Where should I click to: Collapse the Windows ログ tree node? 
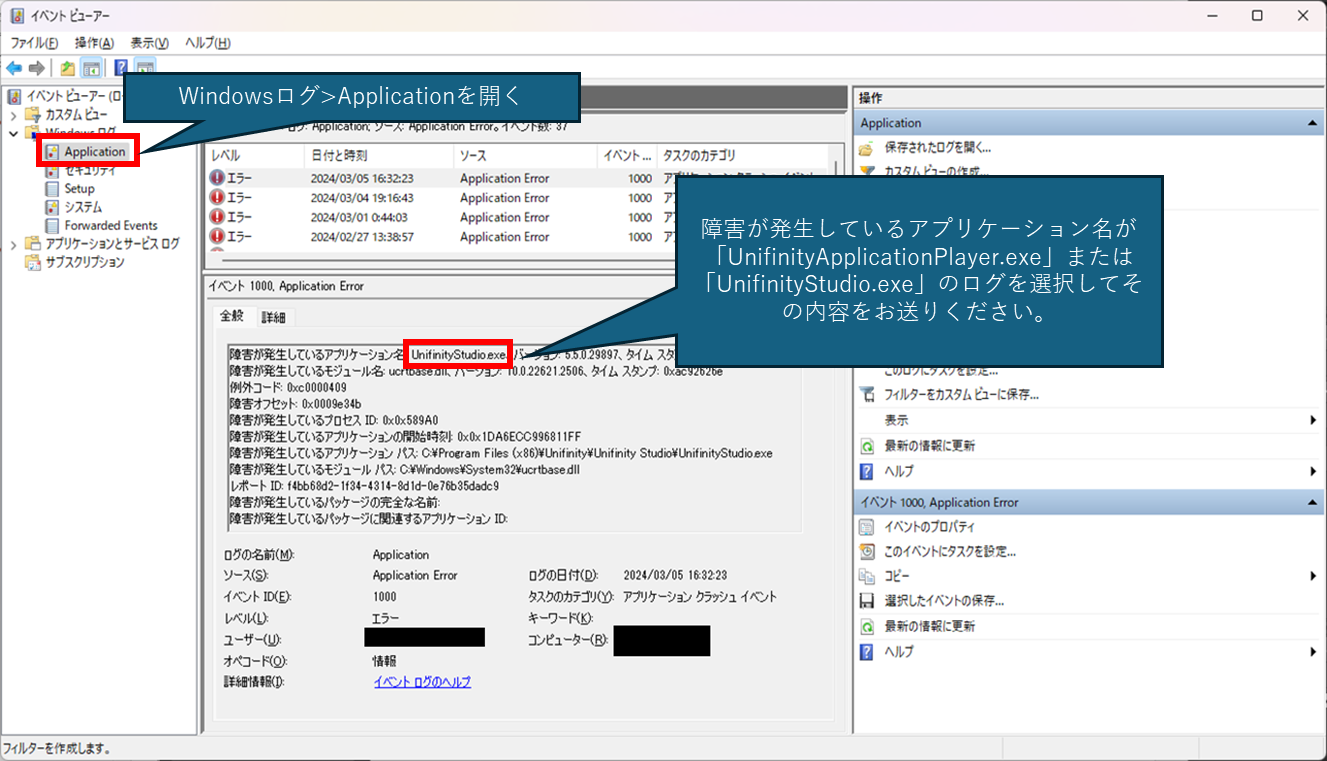click(x=13, y=133)
